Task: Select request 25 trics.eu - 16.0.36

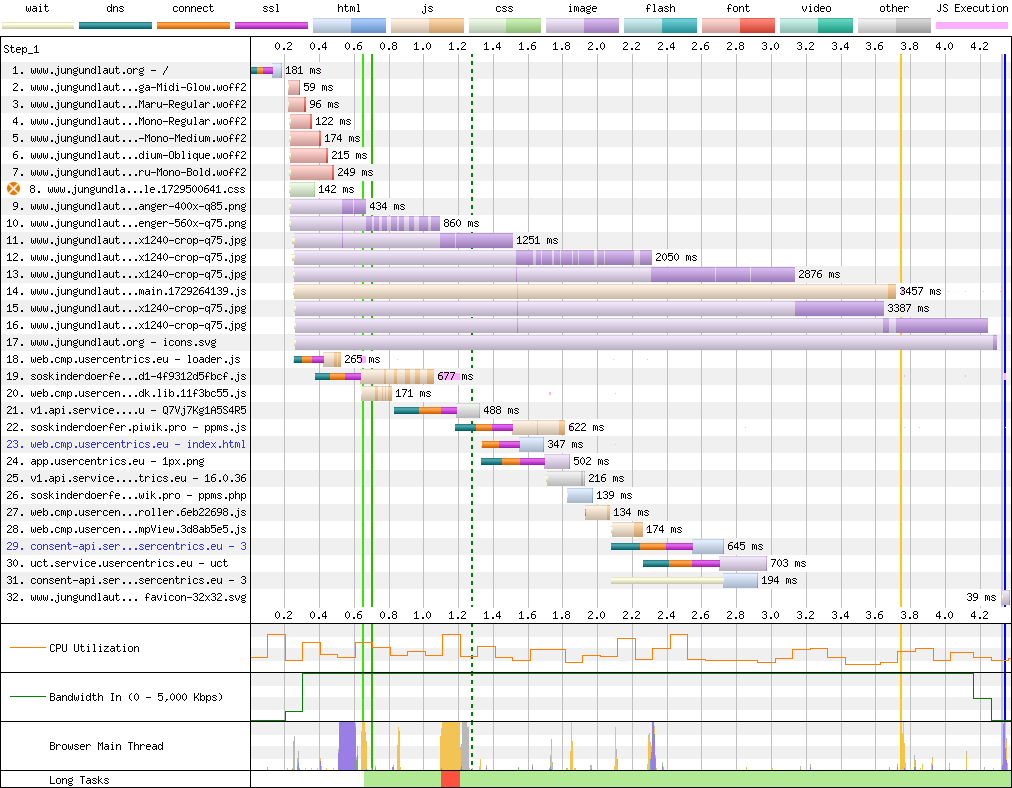Action: 126,478
